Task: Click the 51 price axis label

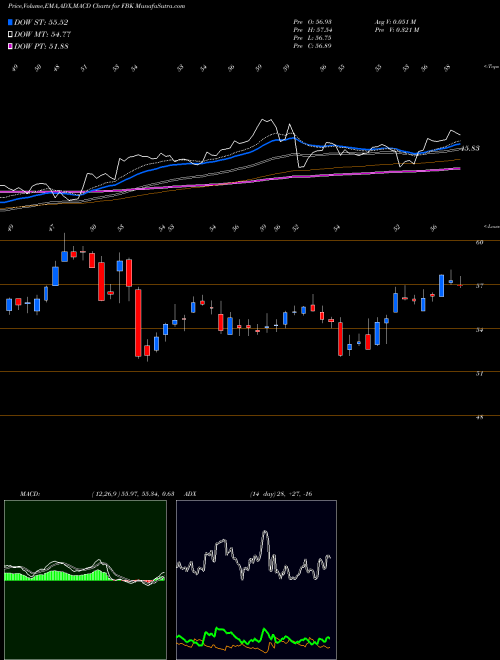Action: coord(479,373)
